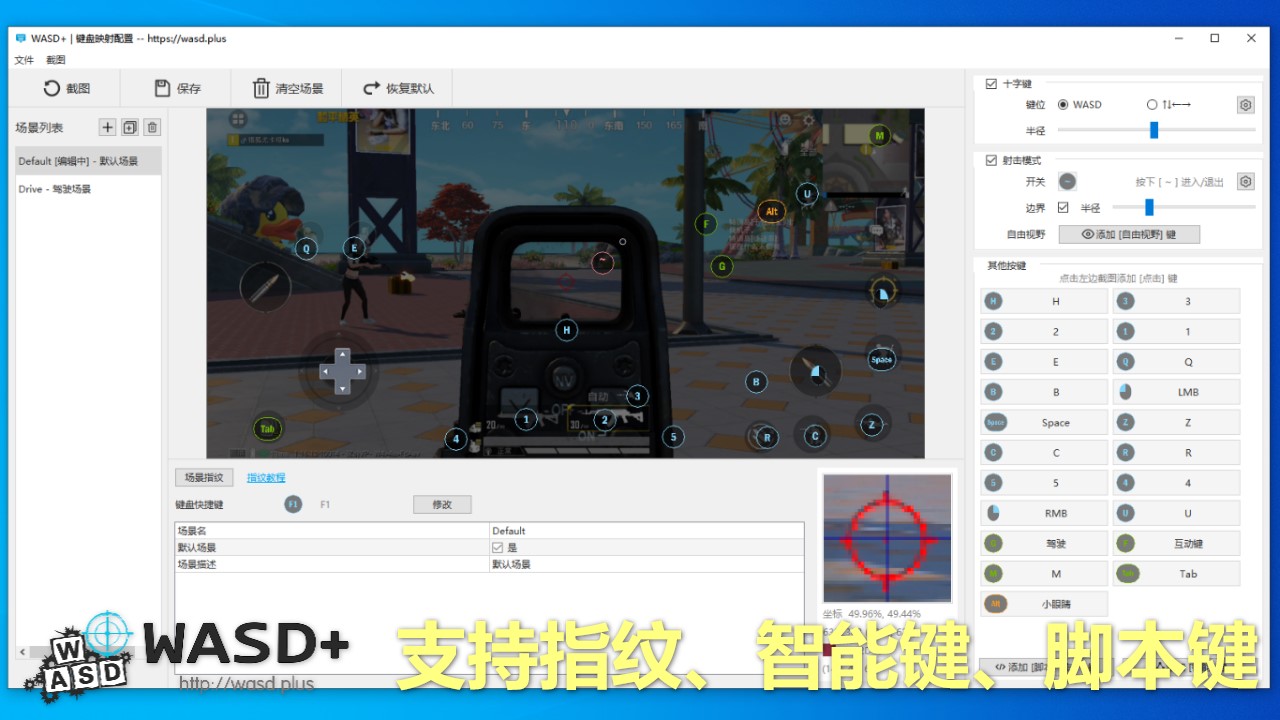Open the 指纹教程 link
Screen dimensions: 1280x720
pyautogui.click(x=266, y=478)
